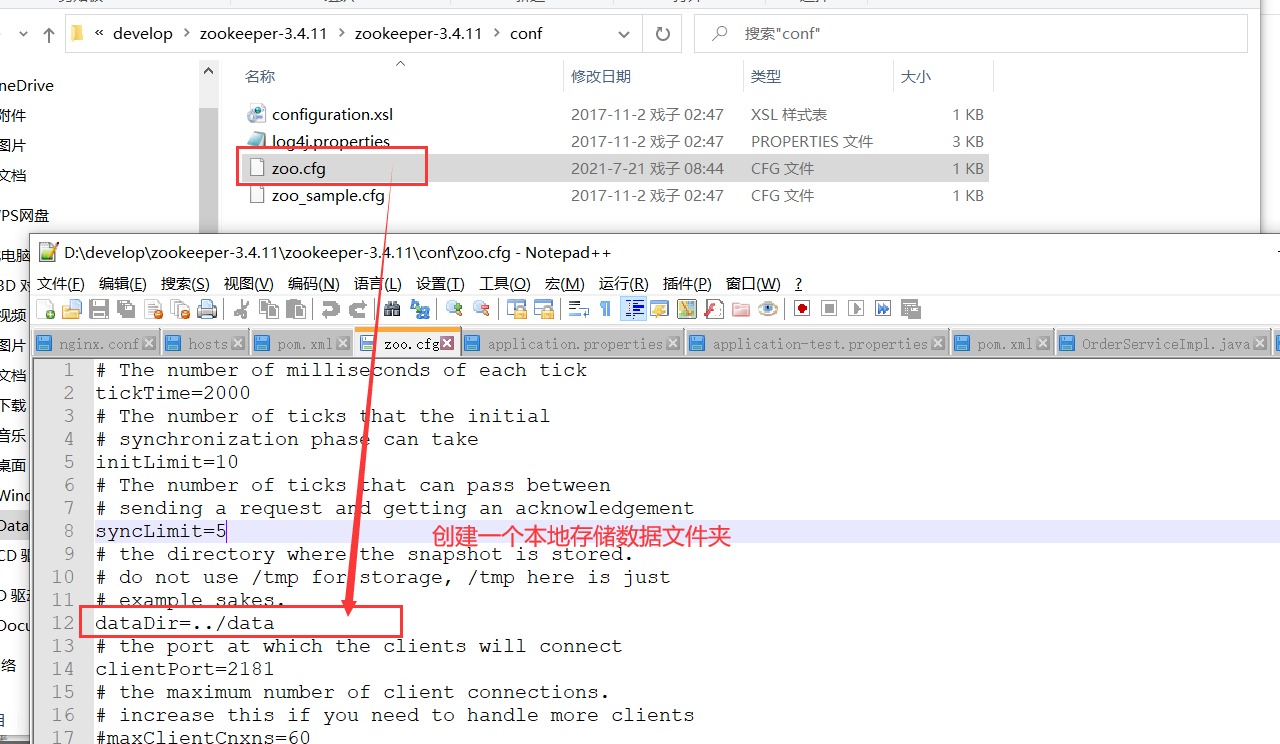The height and width of the screenshot is (744, 1280).
Task: Click the Paste toolbar icon
Action: [x=295, y=309]
